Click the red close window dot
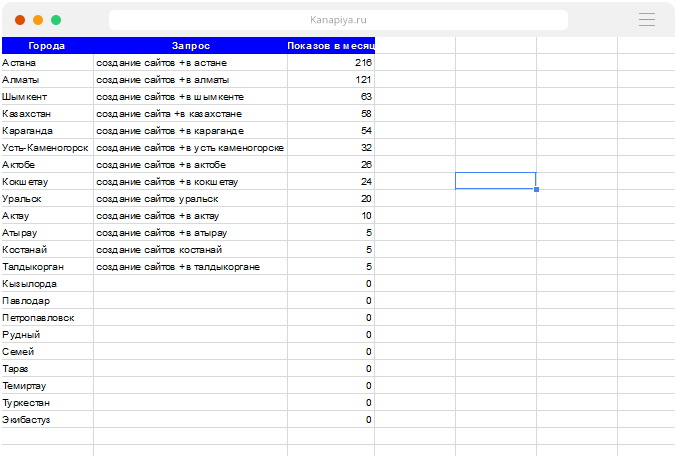Viewport: 677px width, 456px height. [x=20, y=20]
